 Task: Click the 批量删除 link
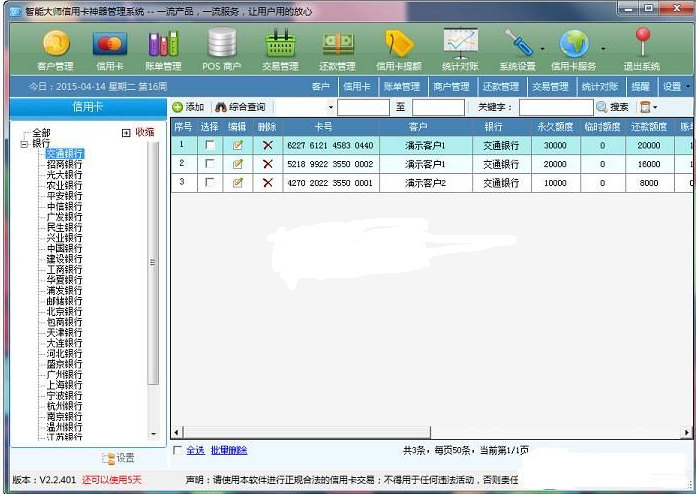tap(229, 450)
